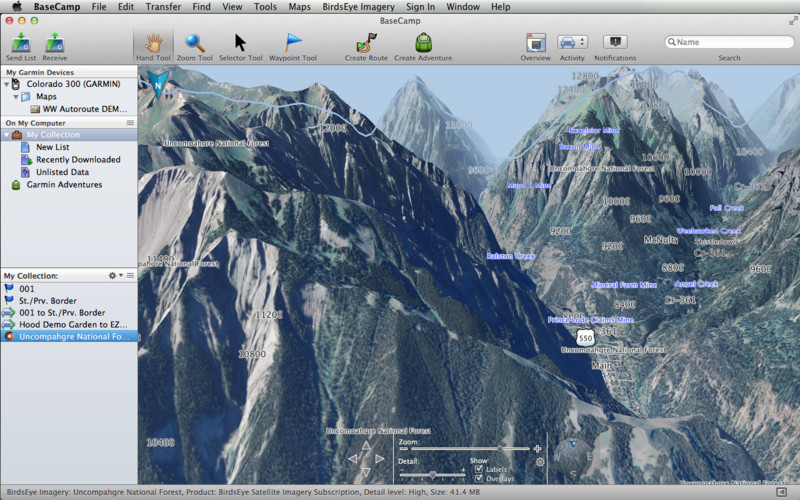This screenshot has height=500, width=800.
Task: Pick the Selector Tool arrow
Action: click(240, 43)
